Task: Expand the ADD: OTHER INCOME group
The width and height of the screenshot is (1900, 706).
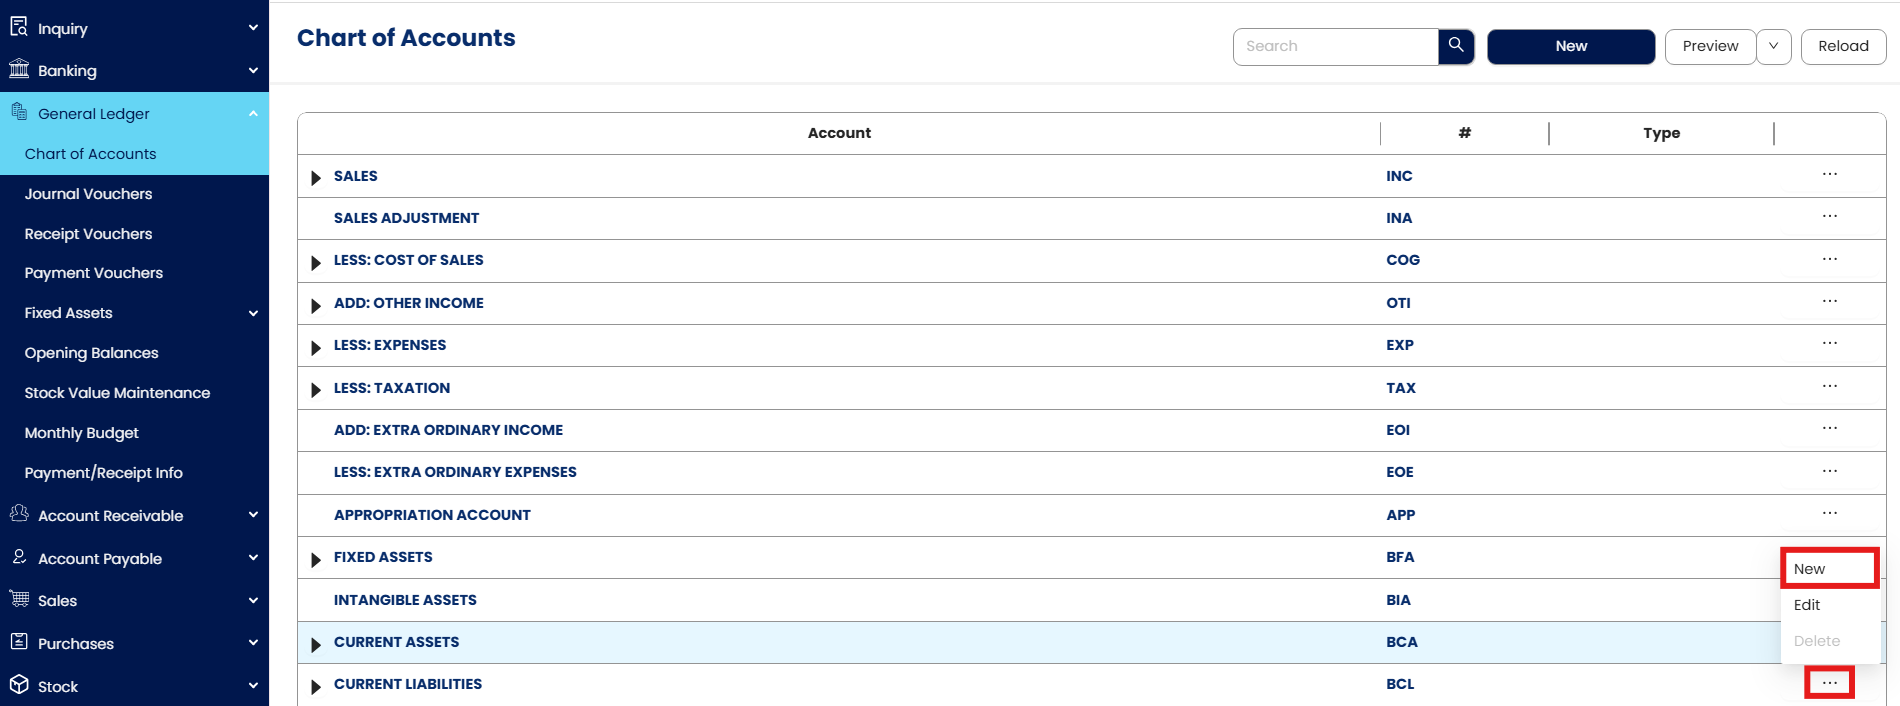Action: tap(316, 306)
